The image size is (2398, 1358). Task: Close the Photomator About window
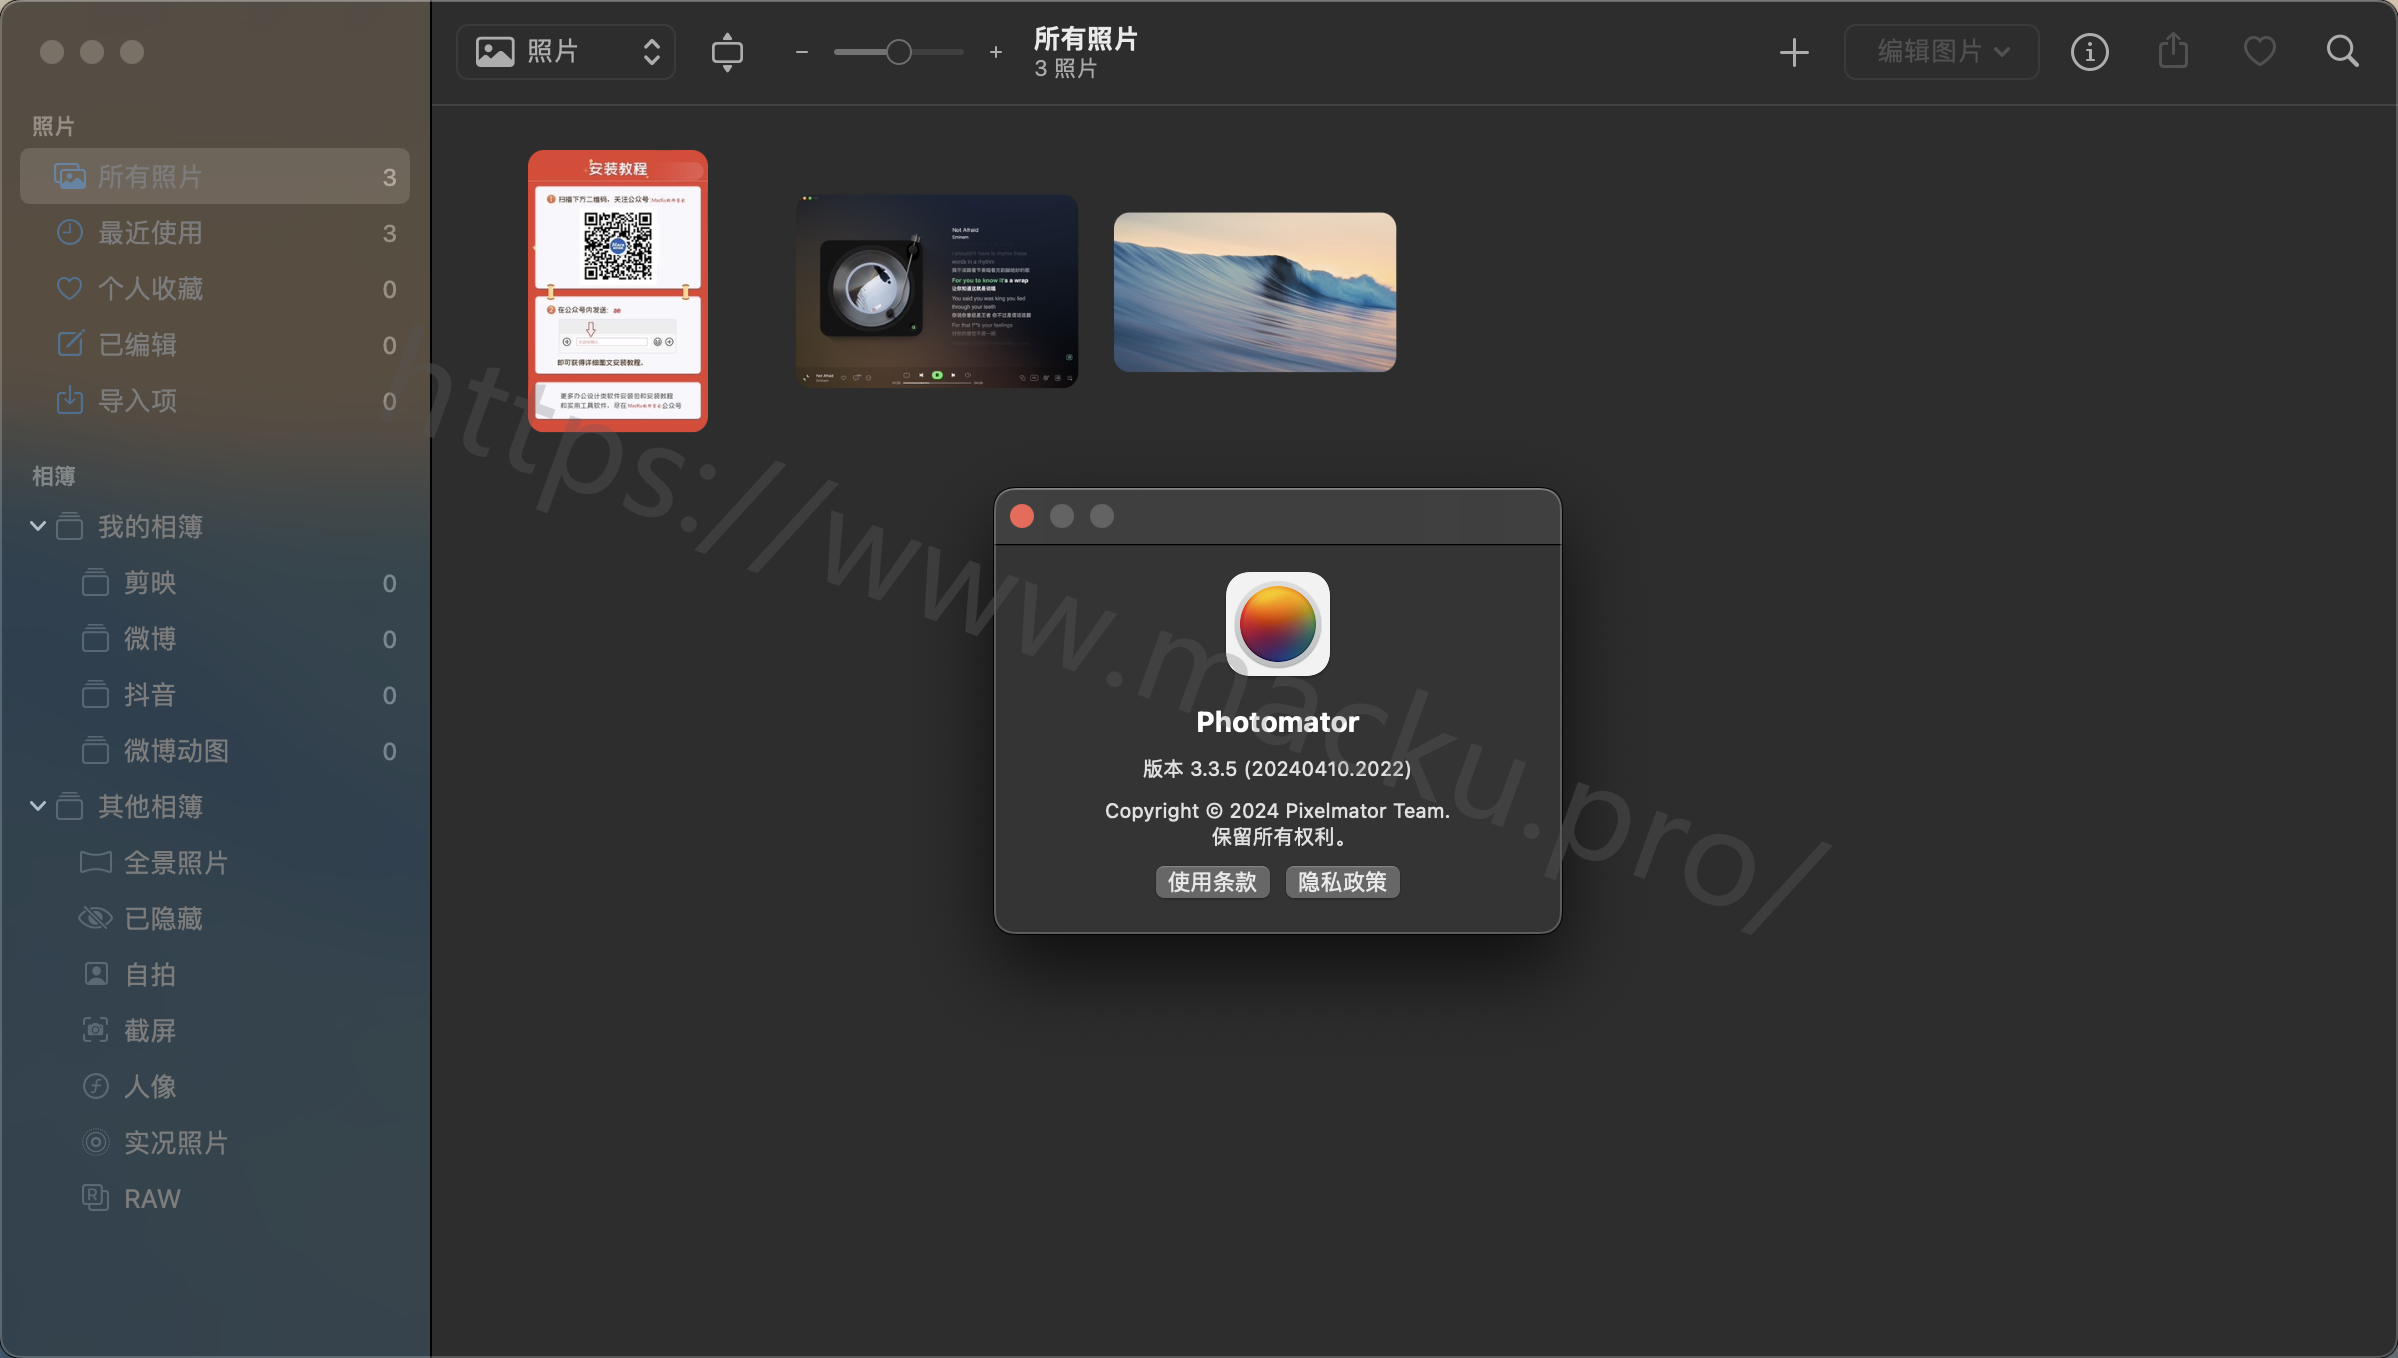[1022, 516]
